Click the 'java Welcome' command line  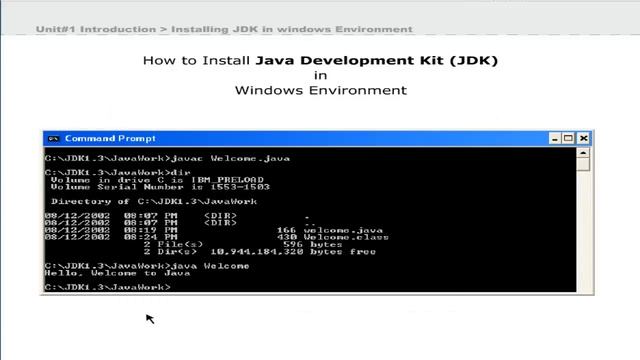click(x=147, y=266)
